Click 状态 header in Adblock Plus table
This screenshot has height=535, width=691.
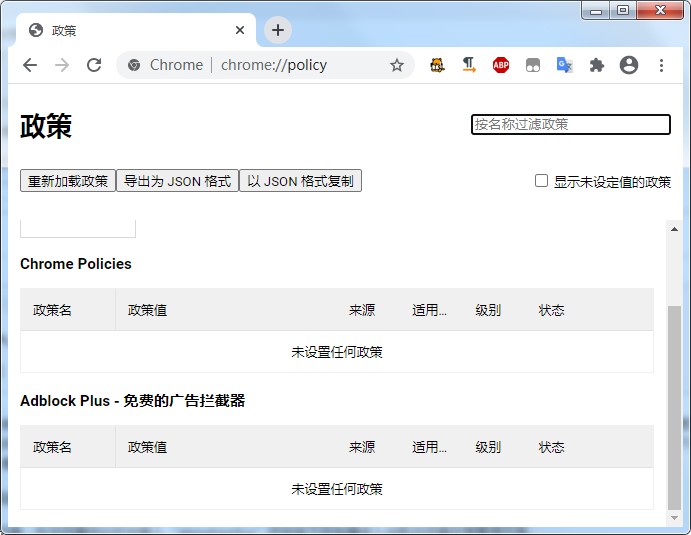(551, 447)
